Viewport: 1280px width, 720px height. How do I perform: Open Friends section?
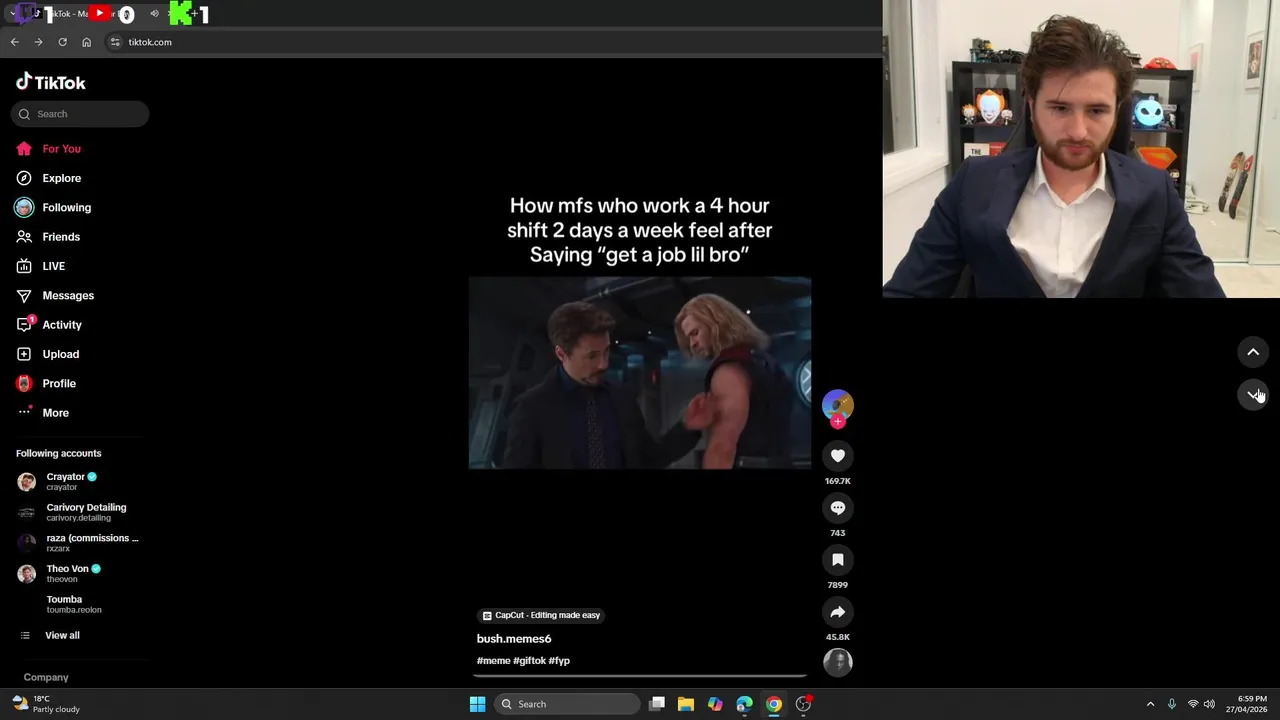[x=61, y=237]
